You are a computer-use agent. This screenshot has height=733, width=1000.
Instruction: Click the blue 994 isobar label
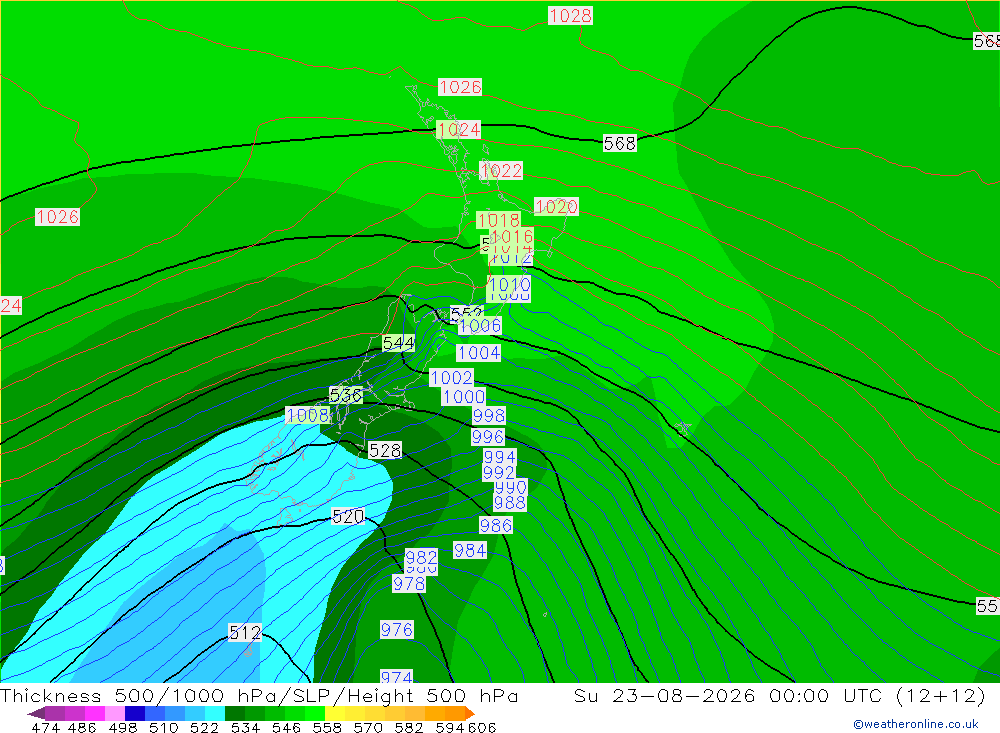pyautogui.click(x=499, y=457)
